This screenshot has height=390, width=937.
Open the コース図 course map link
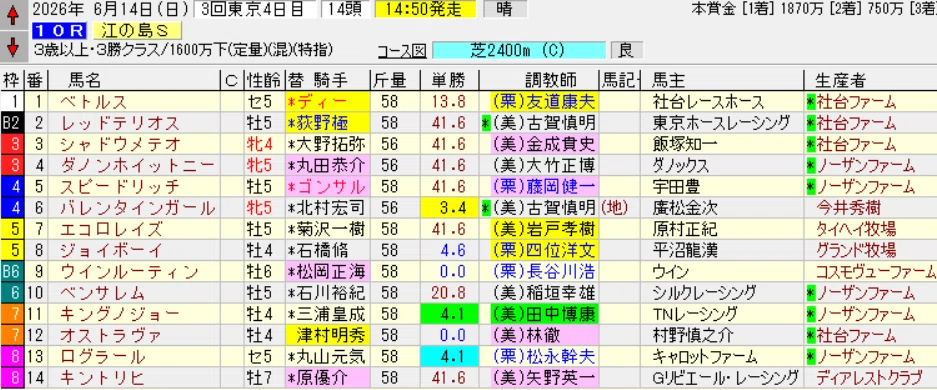402,51
